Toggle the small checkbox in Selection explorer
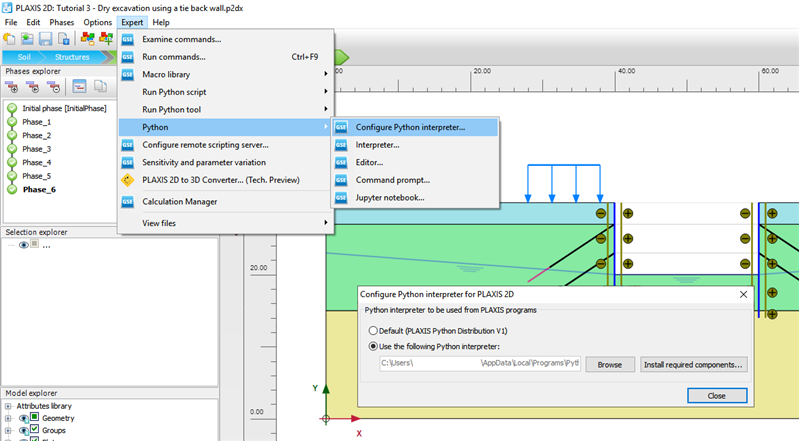Viewport: 799px width, 441px height. pyautogui.click(x=35, y=244)
